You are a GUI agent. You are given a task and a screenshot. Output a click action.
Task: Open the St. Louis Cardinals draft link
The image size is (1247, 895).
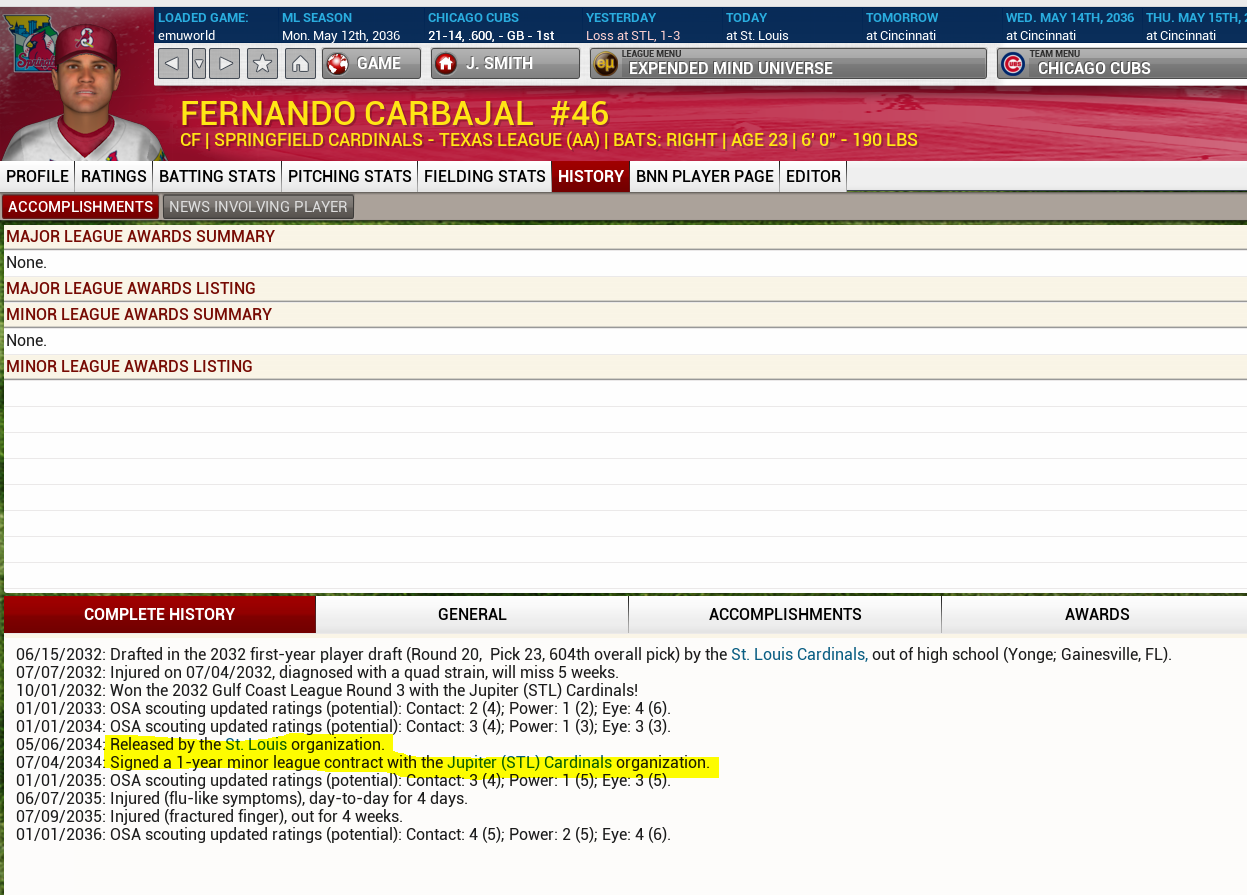pyautogui.click(x=798, y=654)
